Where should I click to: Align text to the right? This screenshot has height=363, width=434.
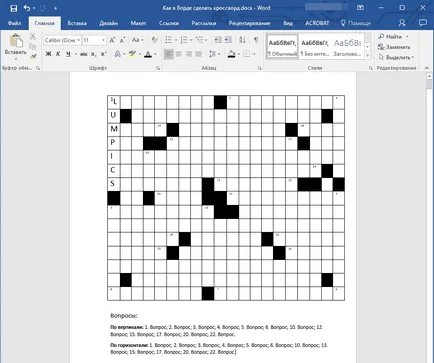click(189, 54)
